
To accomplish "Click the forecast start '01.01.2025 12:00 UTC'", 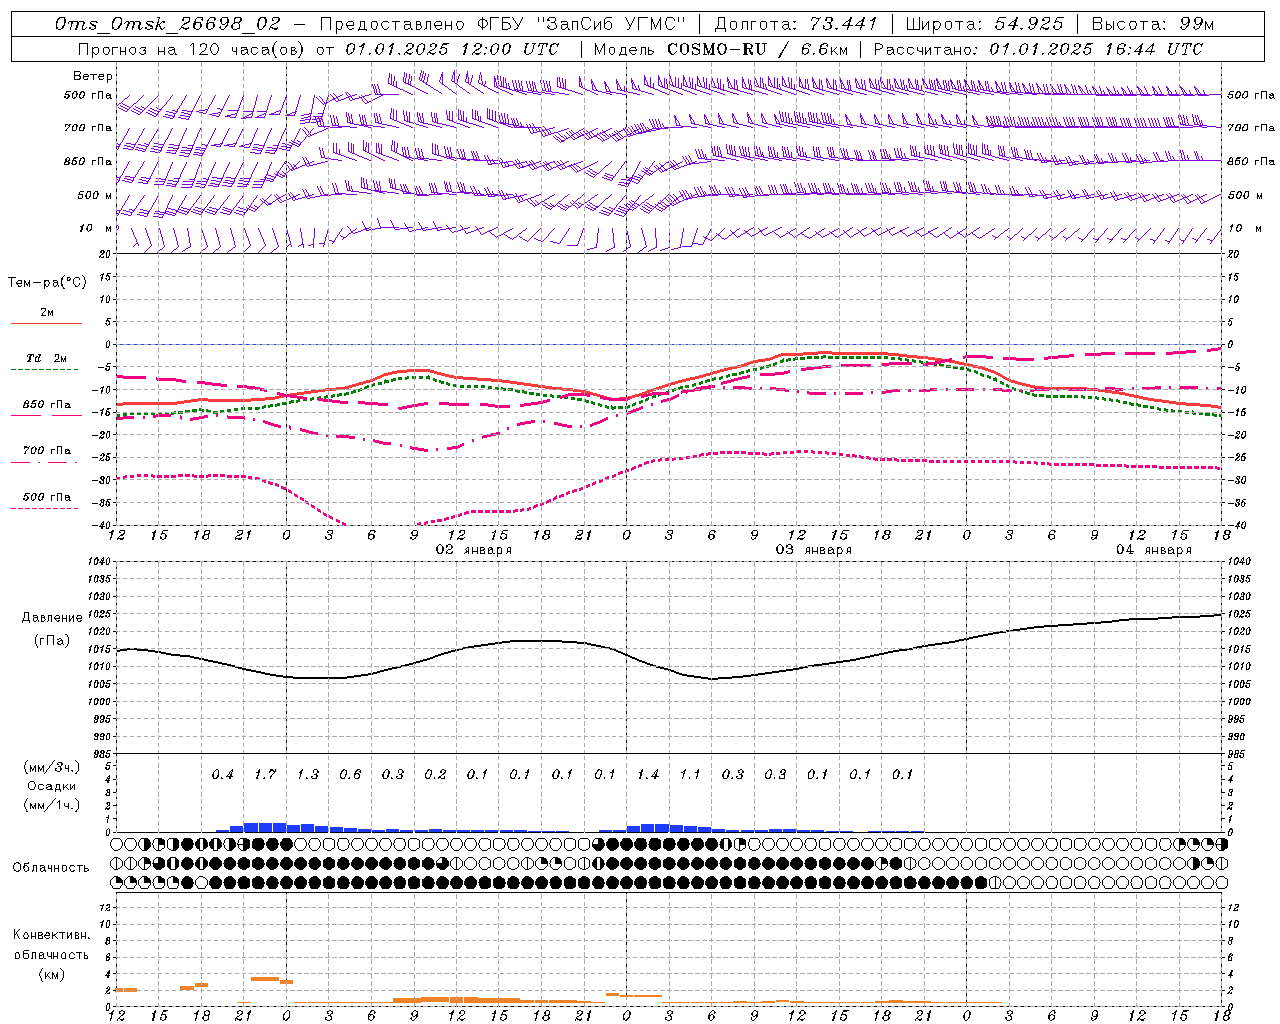I will point(452,49).
